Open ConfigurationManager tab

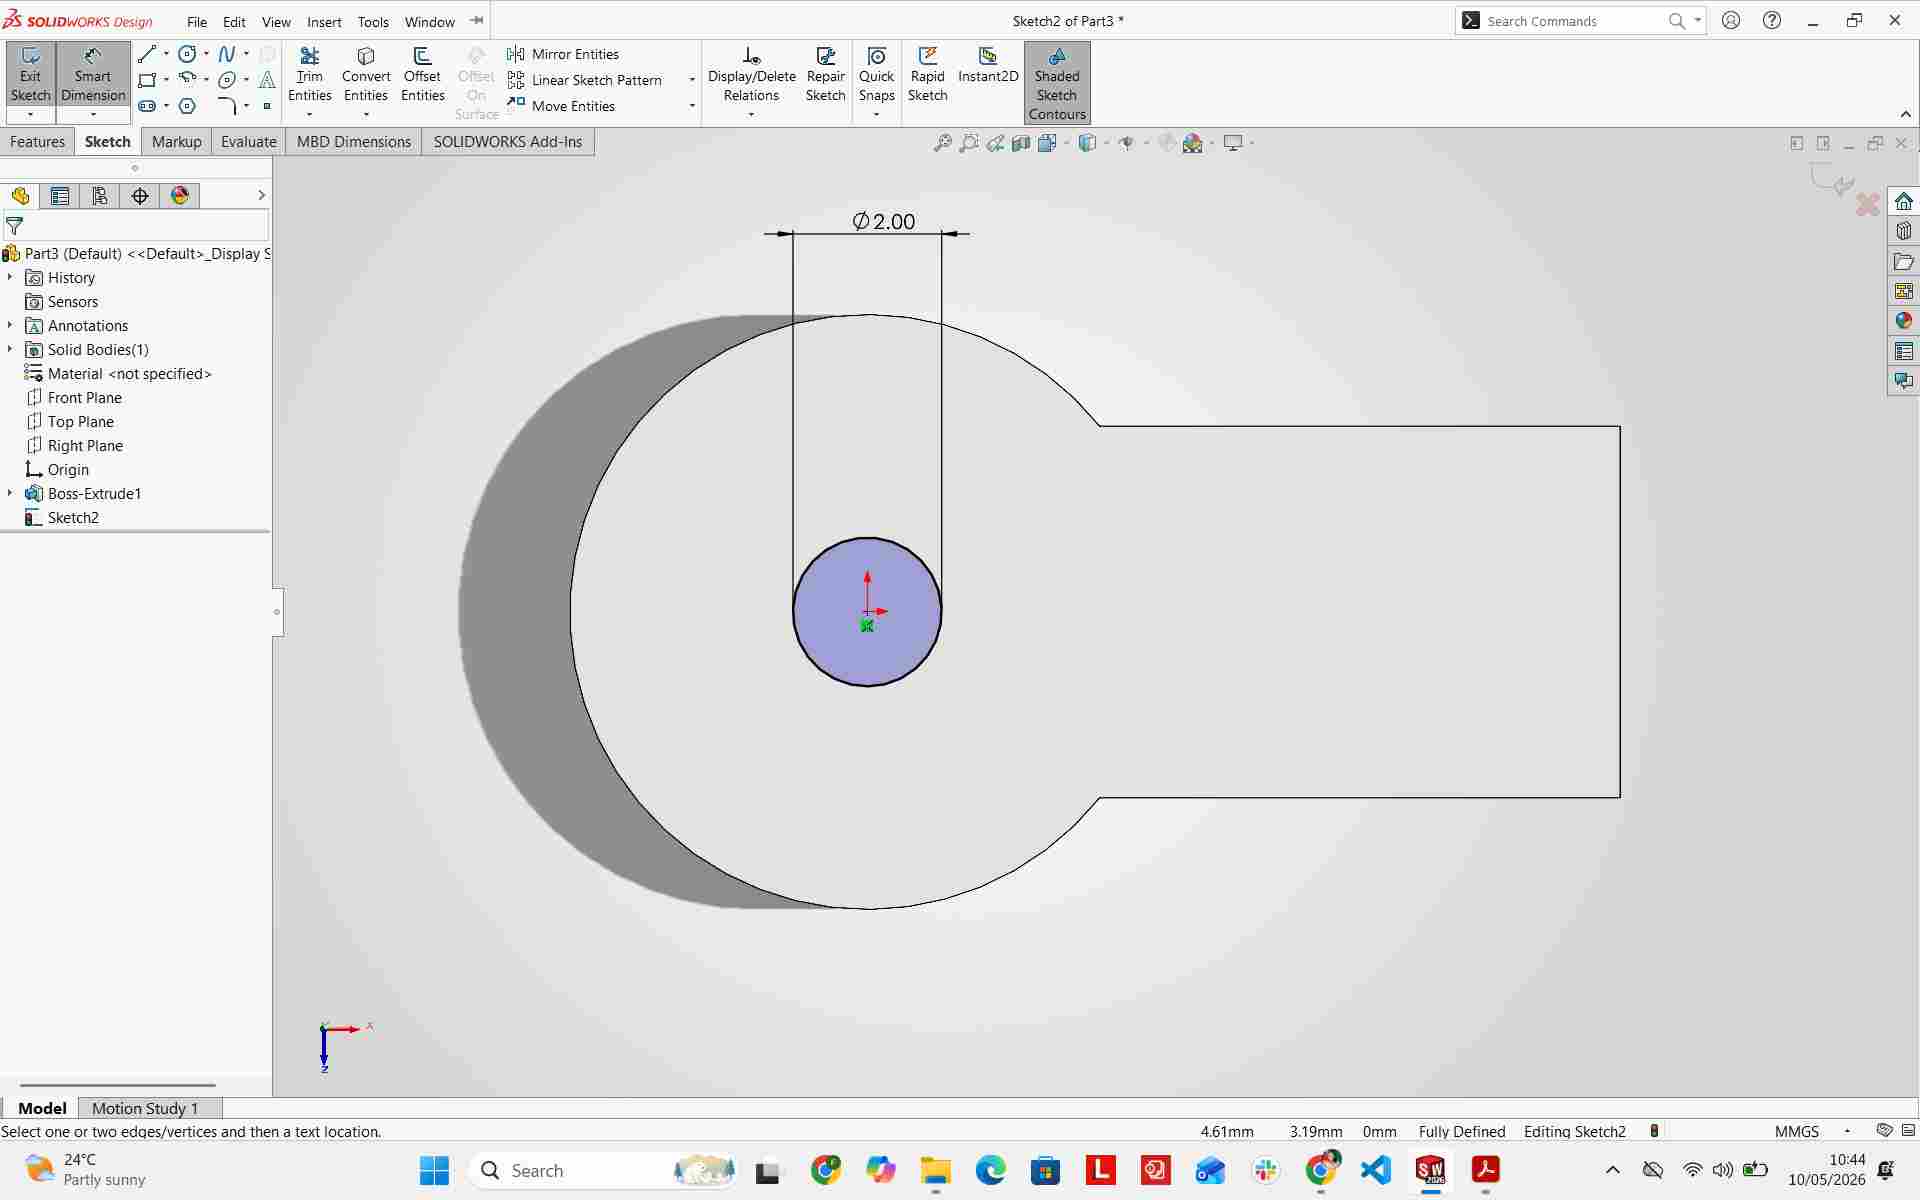coord(100,196)
